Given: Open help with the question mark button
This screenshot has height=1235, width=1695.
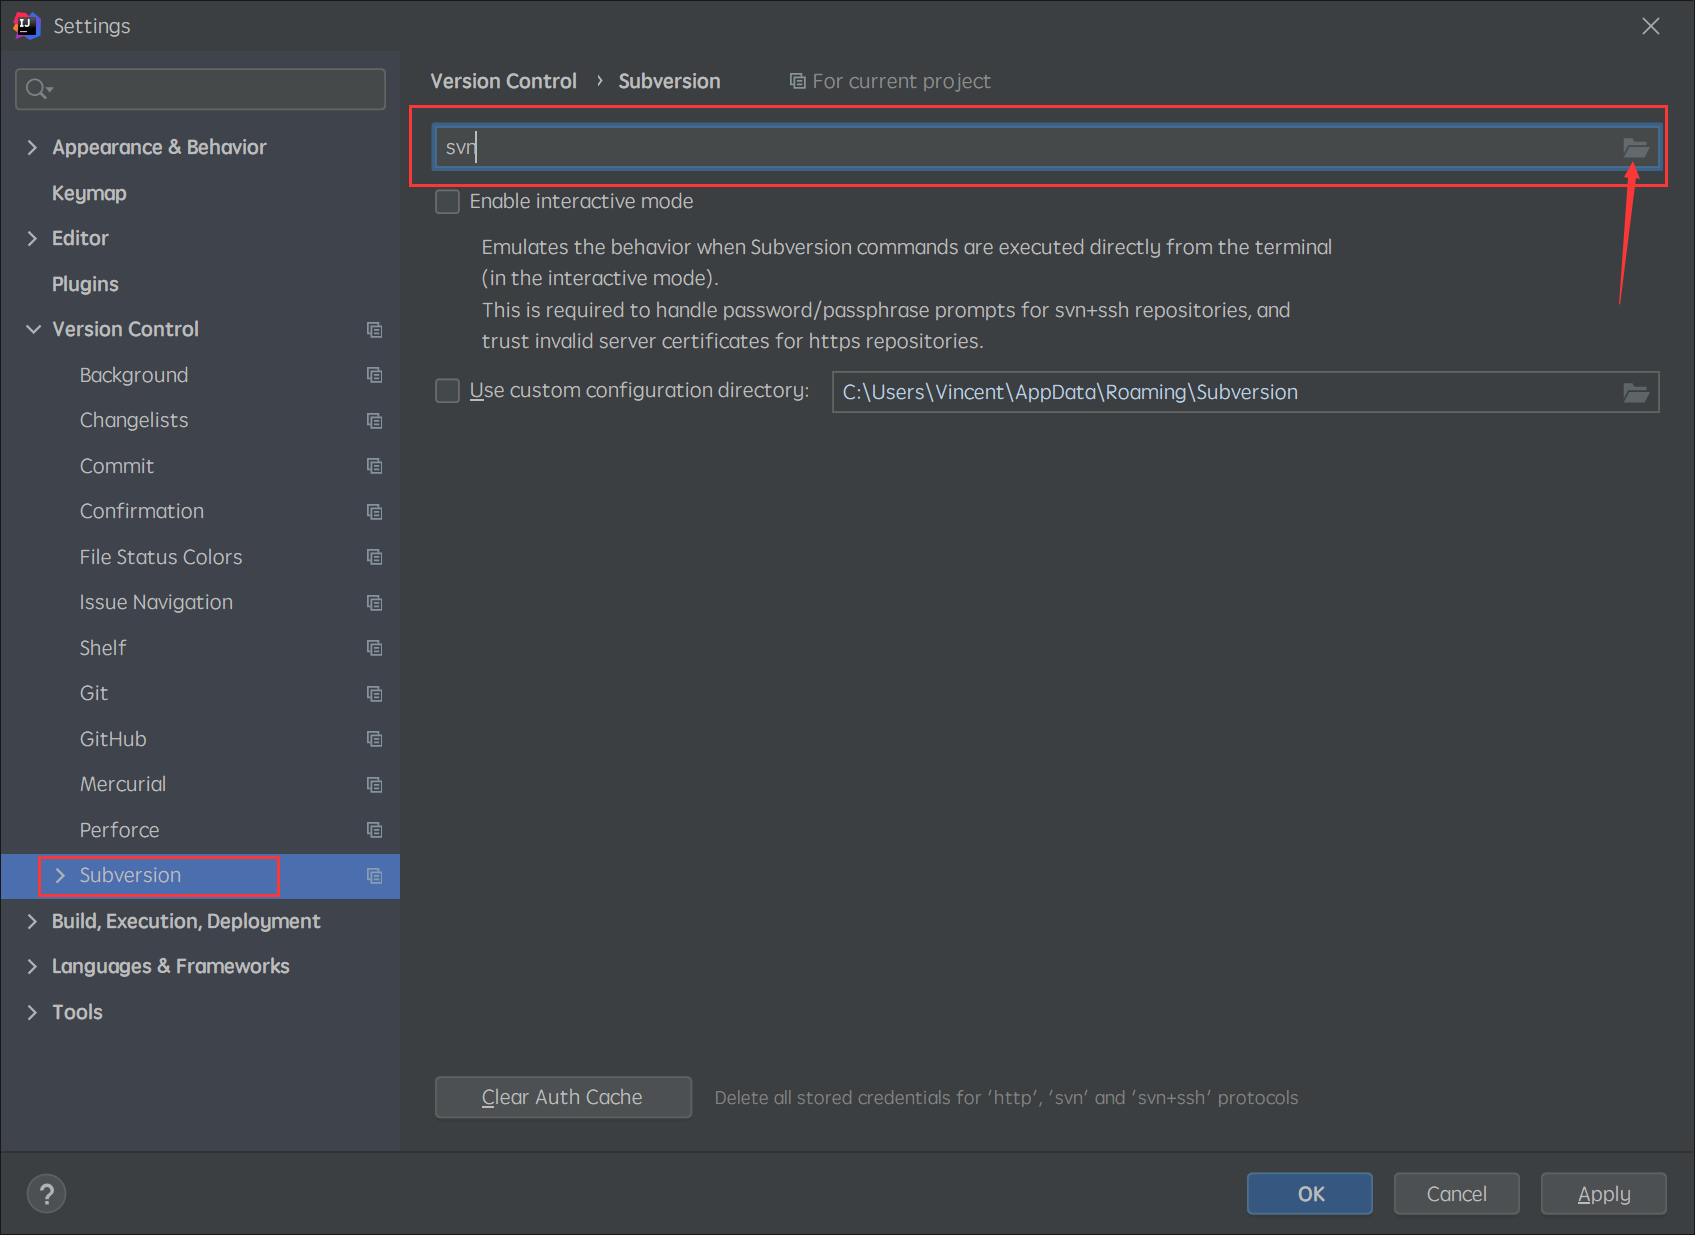Looking at the screenshot, I should click(46, 1193).
